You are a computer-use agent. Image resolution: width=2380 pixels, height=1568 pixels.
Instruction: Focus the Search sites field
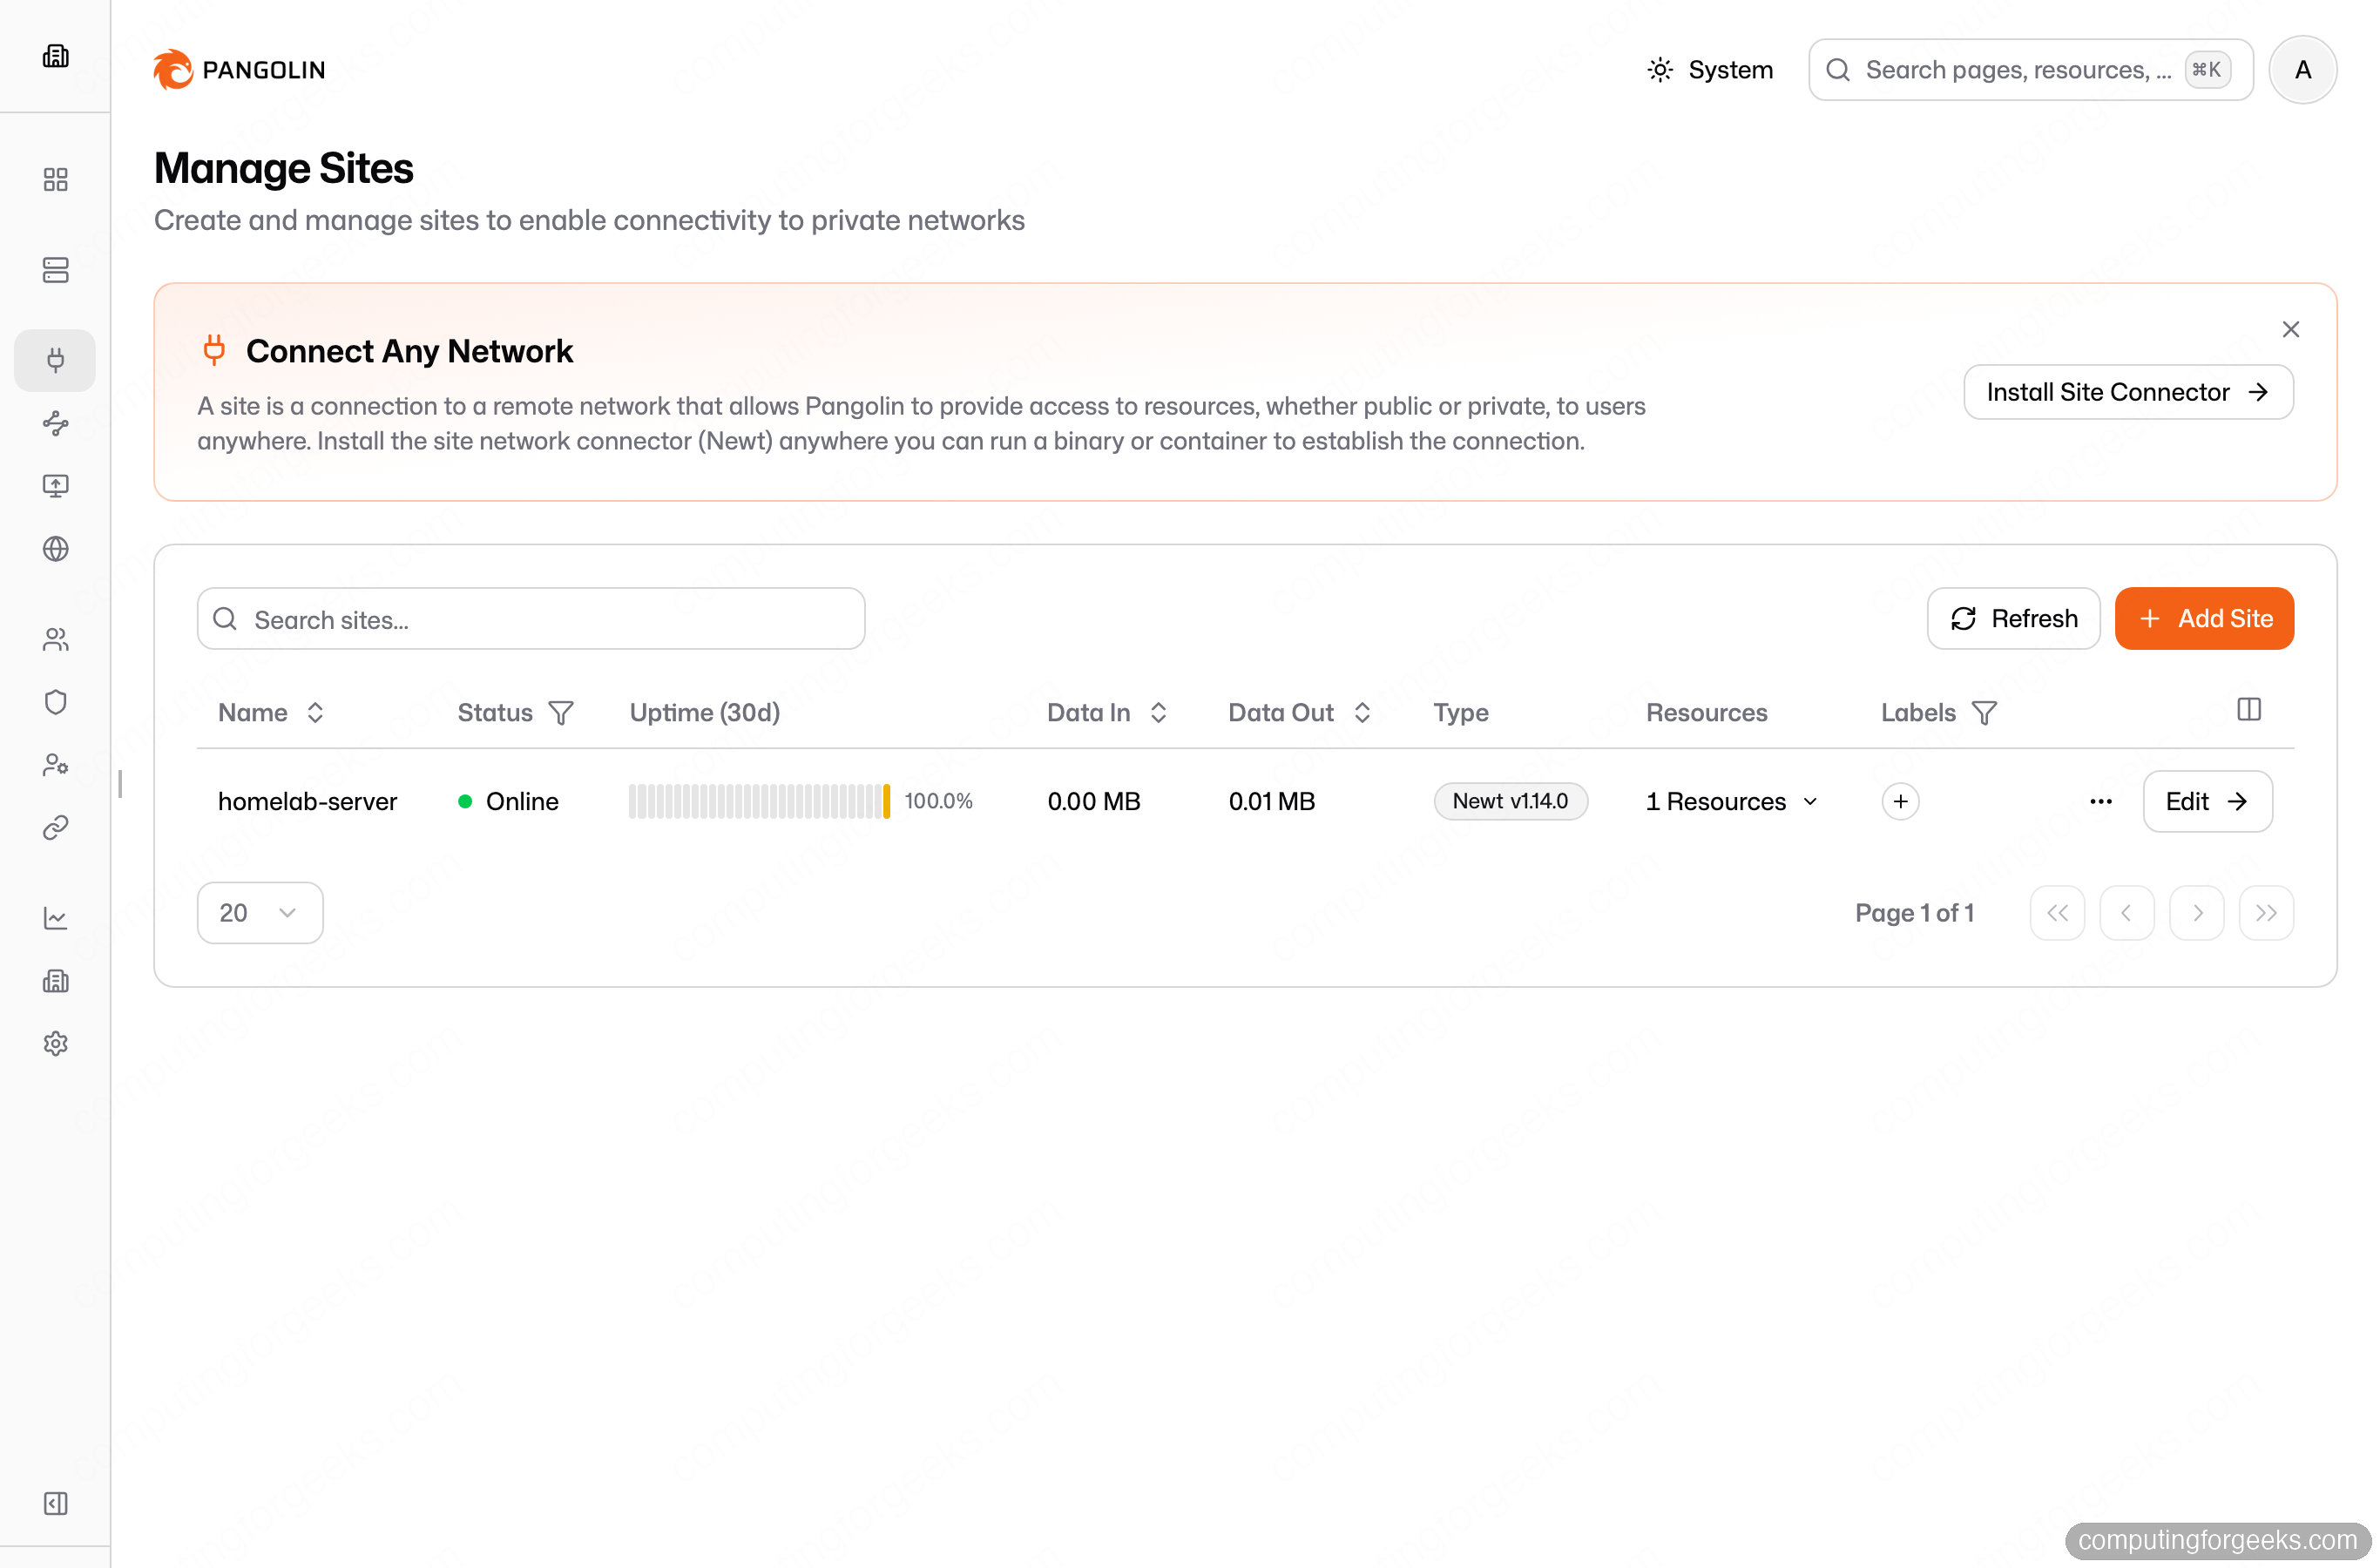pos(530,619)
